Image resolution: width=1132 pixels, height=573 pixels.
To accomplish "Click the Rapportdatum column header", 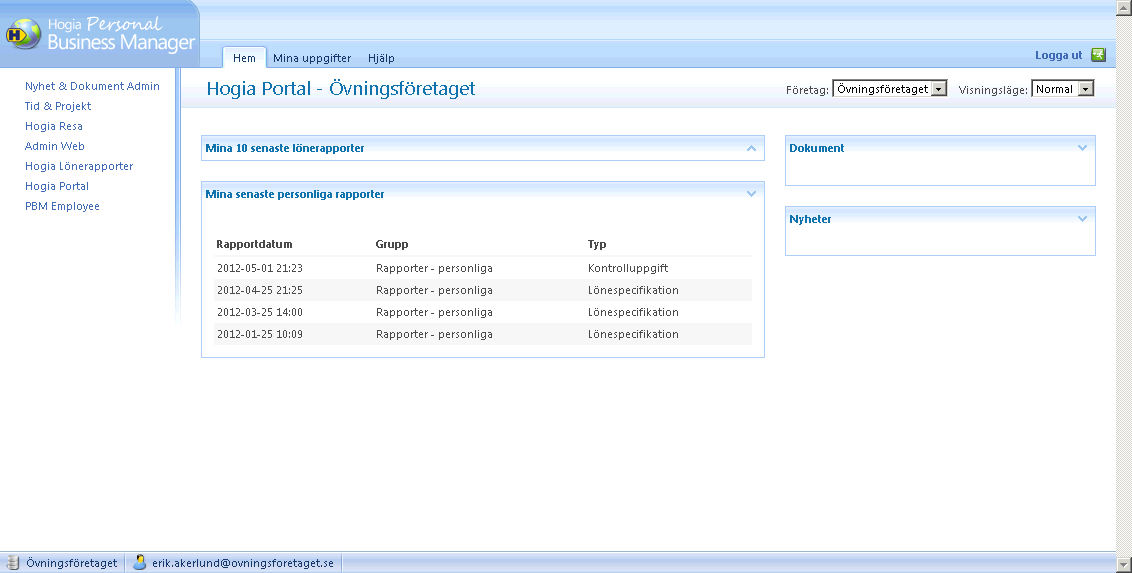I will coord(254,244).
